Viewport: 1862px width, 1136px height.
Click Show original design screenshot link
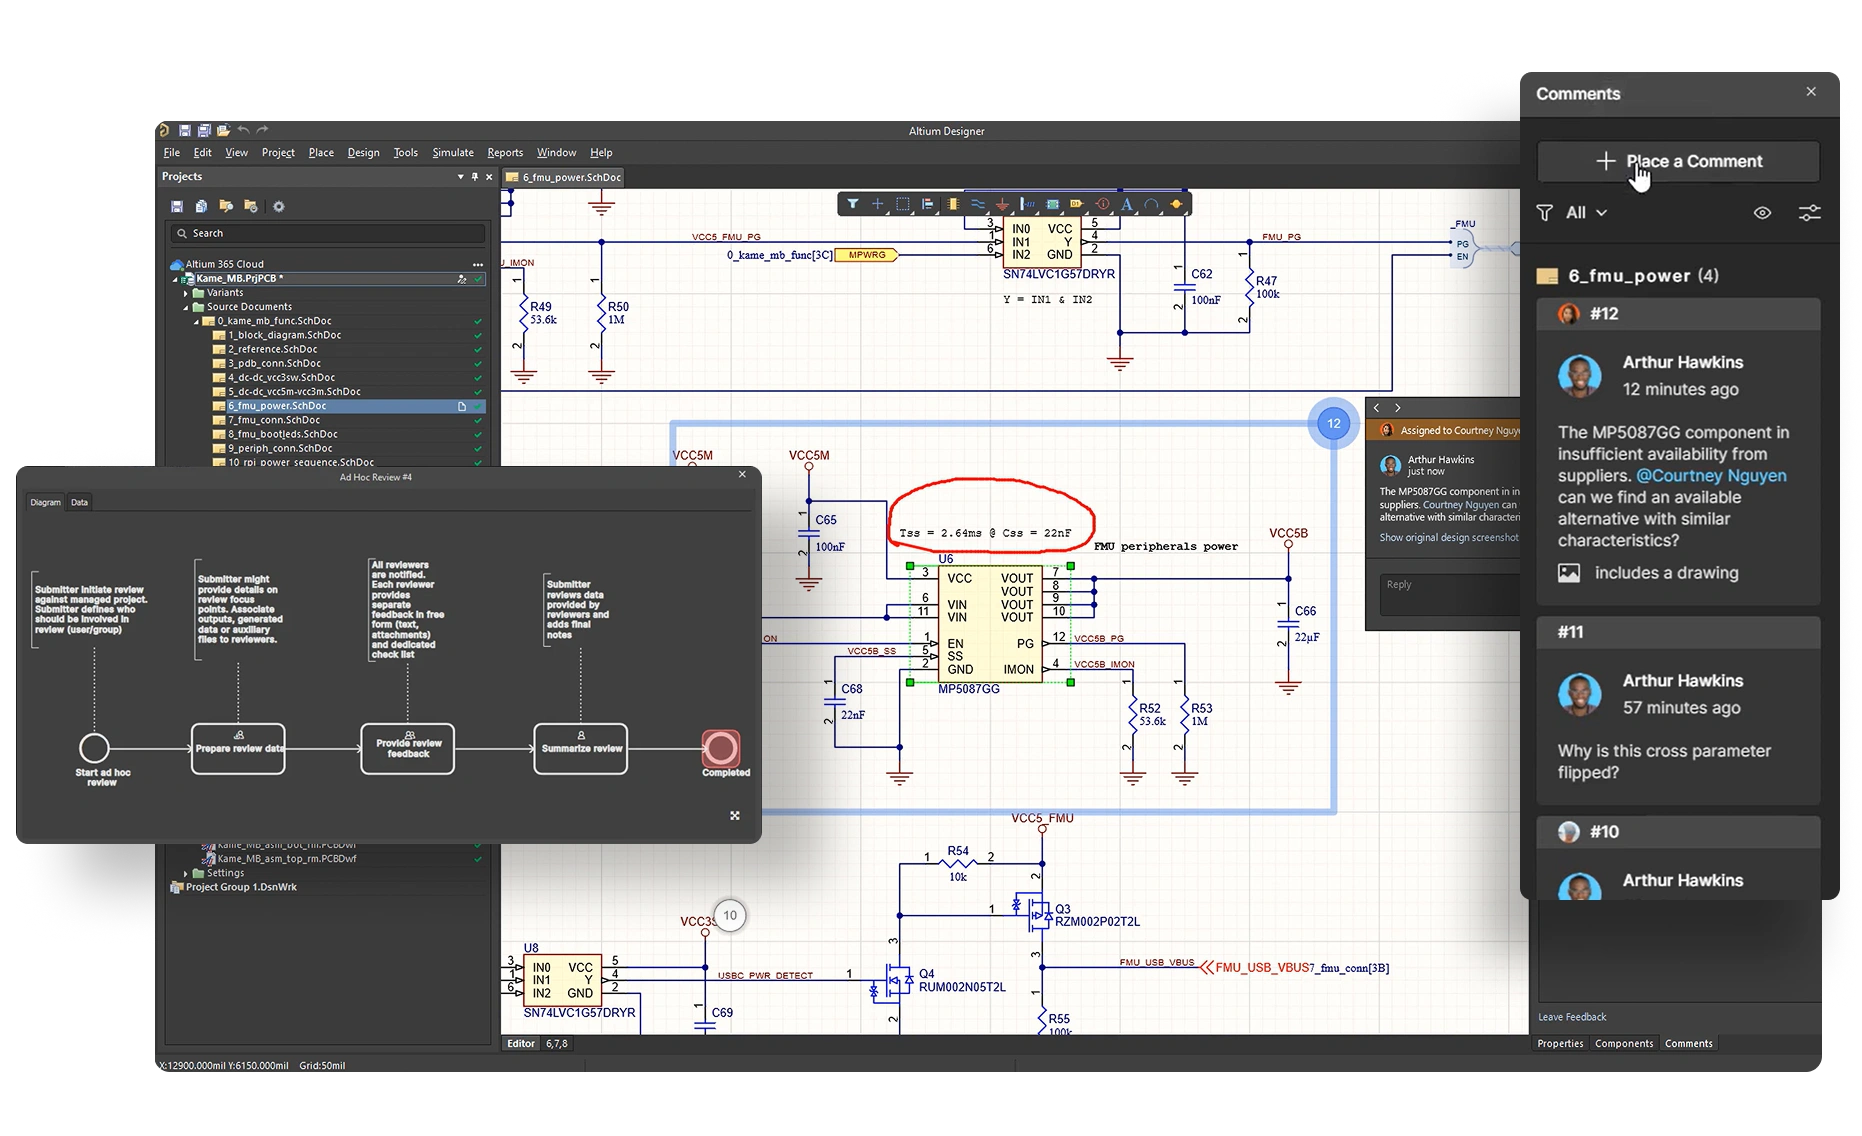click(1448, 538)
